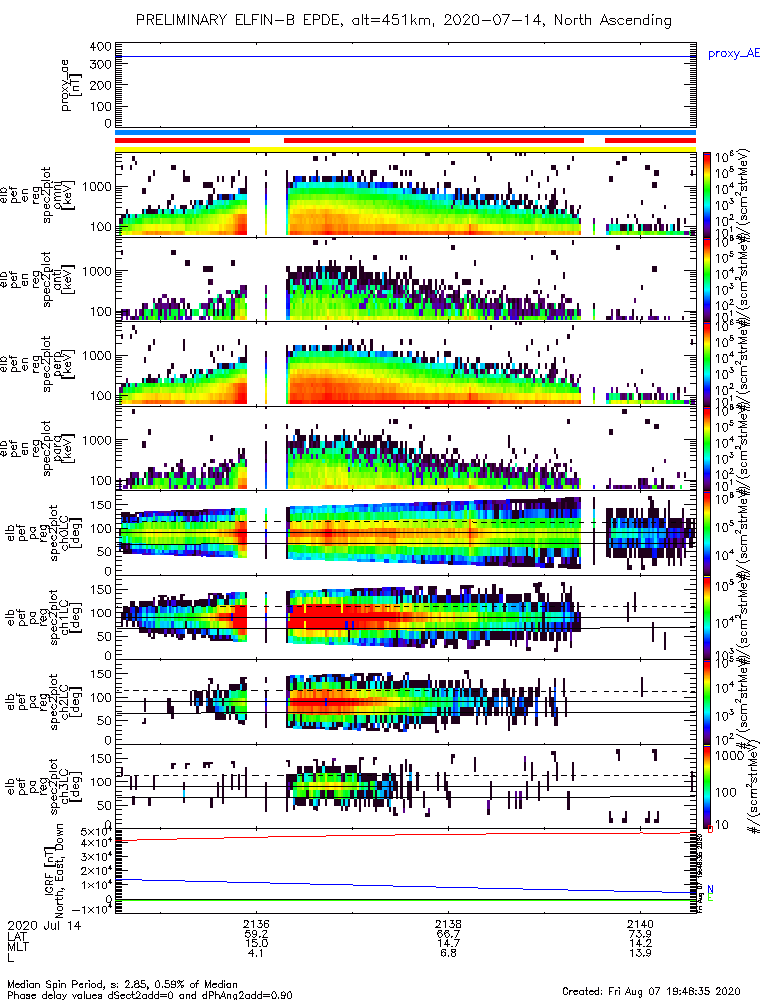Click the perp energy spectrogram panel
Viewport: 775px width, 1000px height.
pos(406,364)
